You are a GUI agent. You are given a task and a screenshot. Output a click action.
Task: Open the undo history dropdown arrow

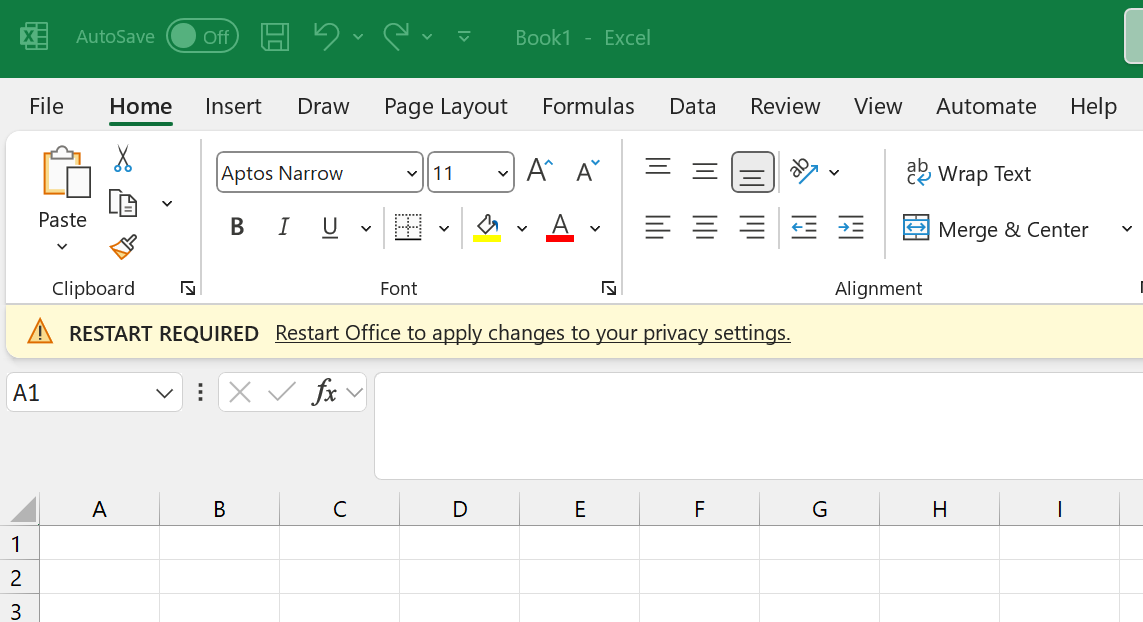[358, 36]
